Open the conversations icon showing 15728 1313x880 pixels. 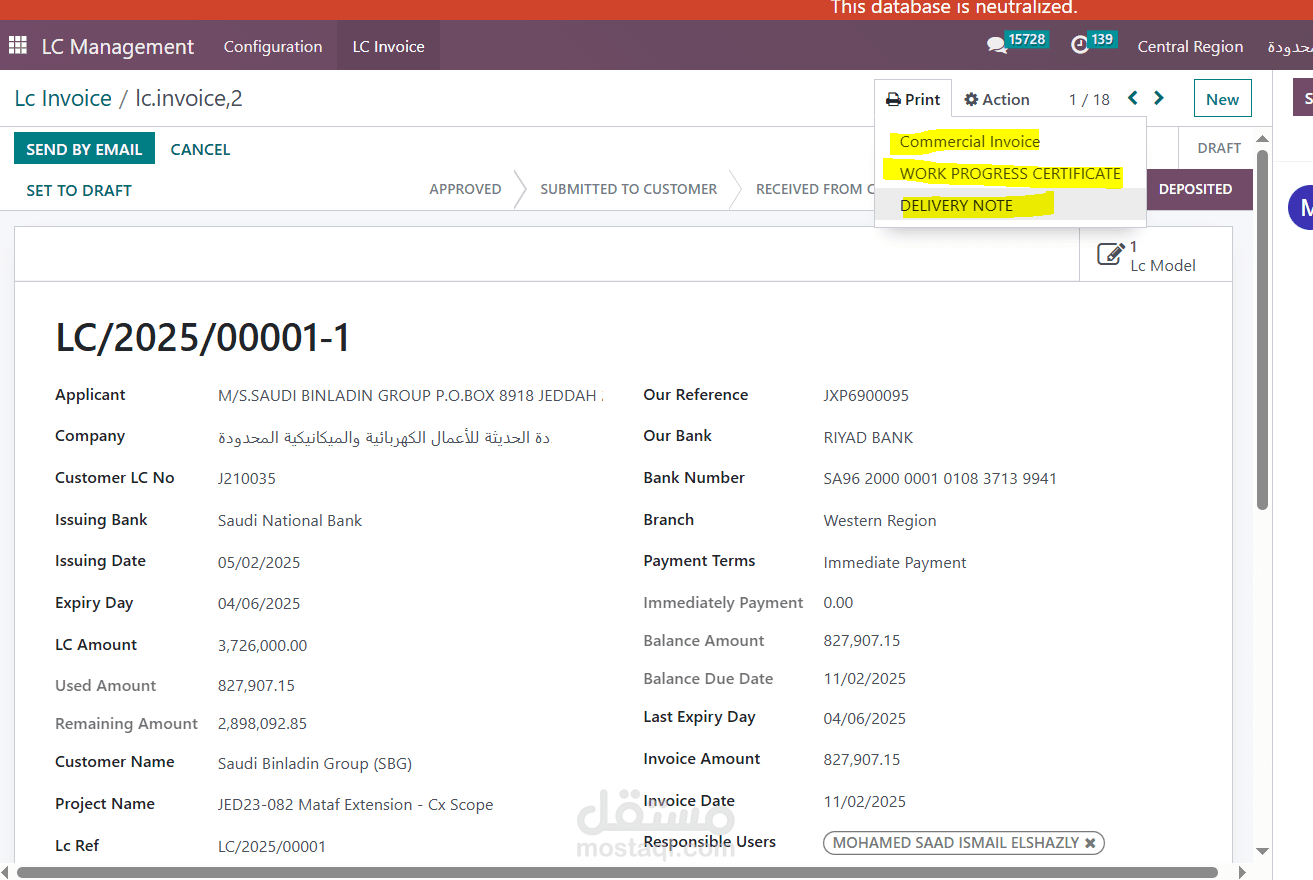click(1016, 43)
